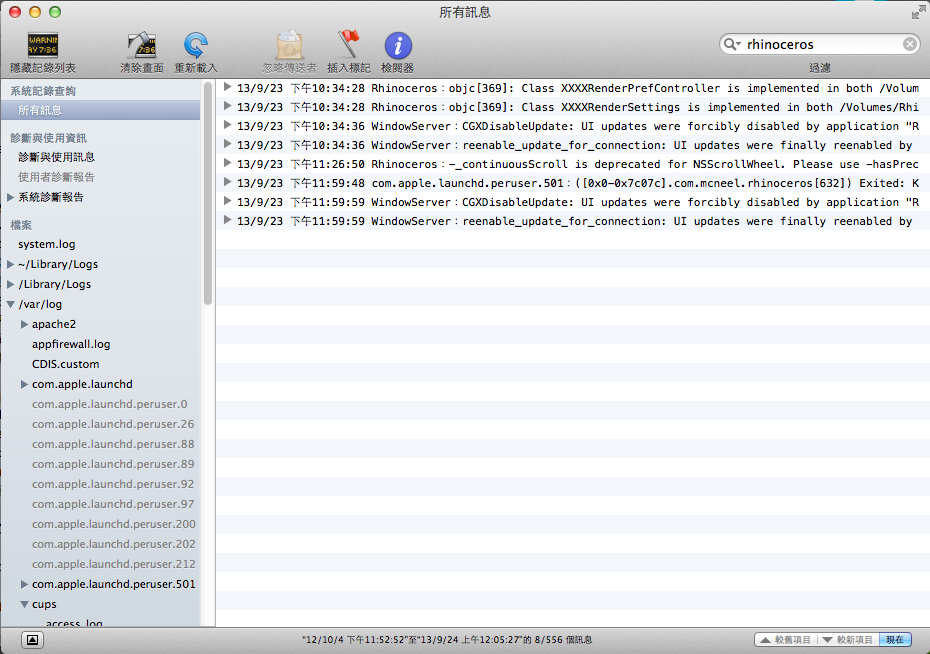Select com.apple.launchd.peruser.97
The image size is (930, 654).
(x=113, y=504)
